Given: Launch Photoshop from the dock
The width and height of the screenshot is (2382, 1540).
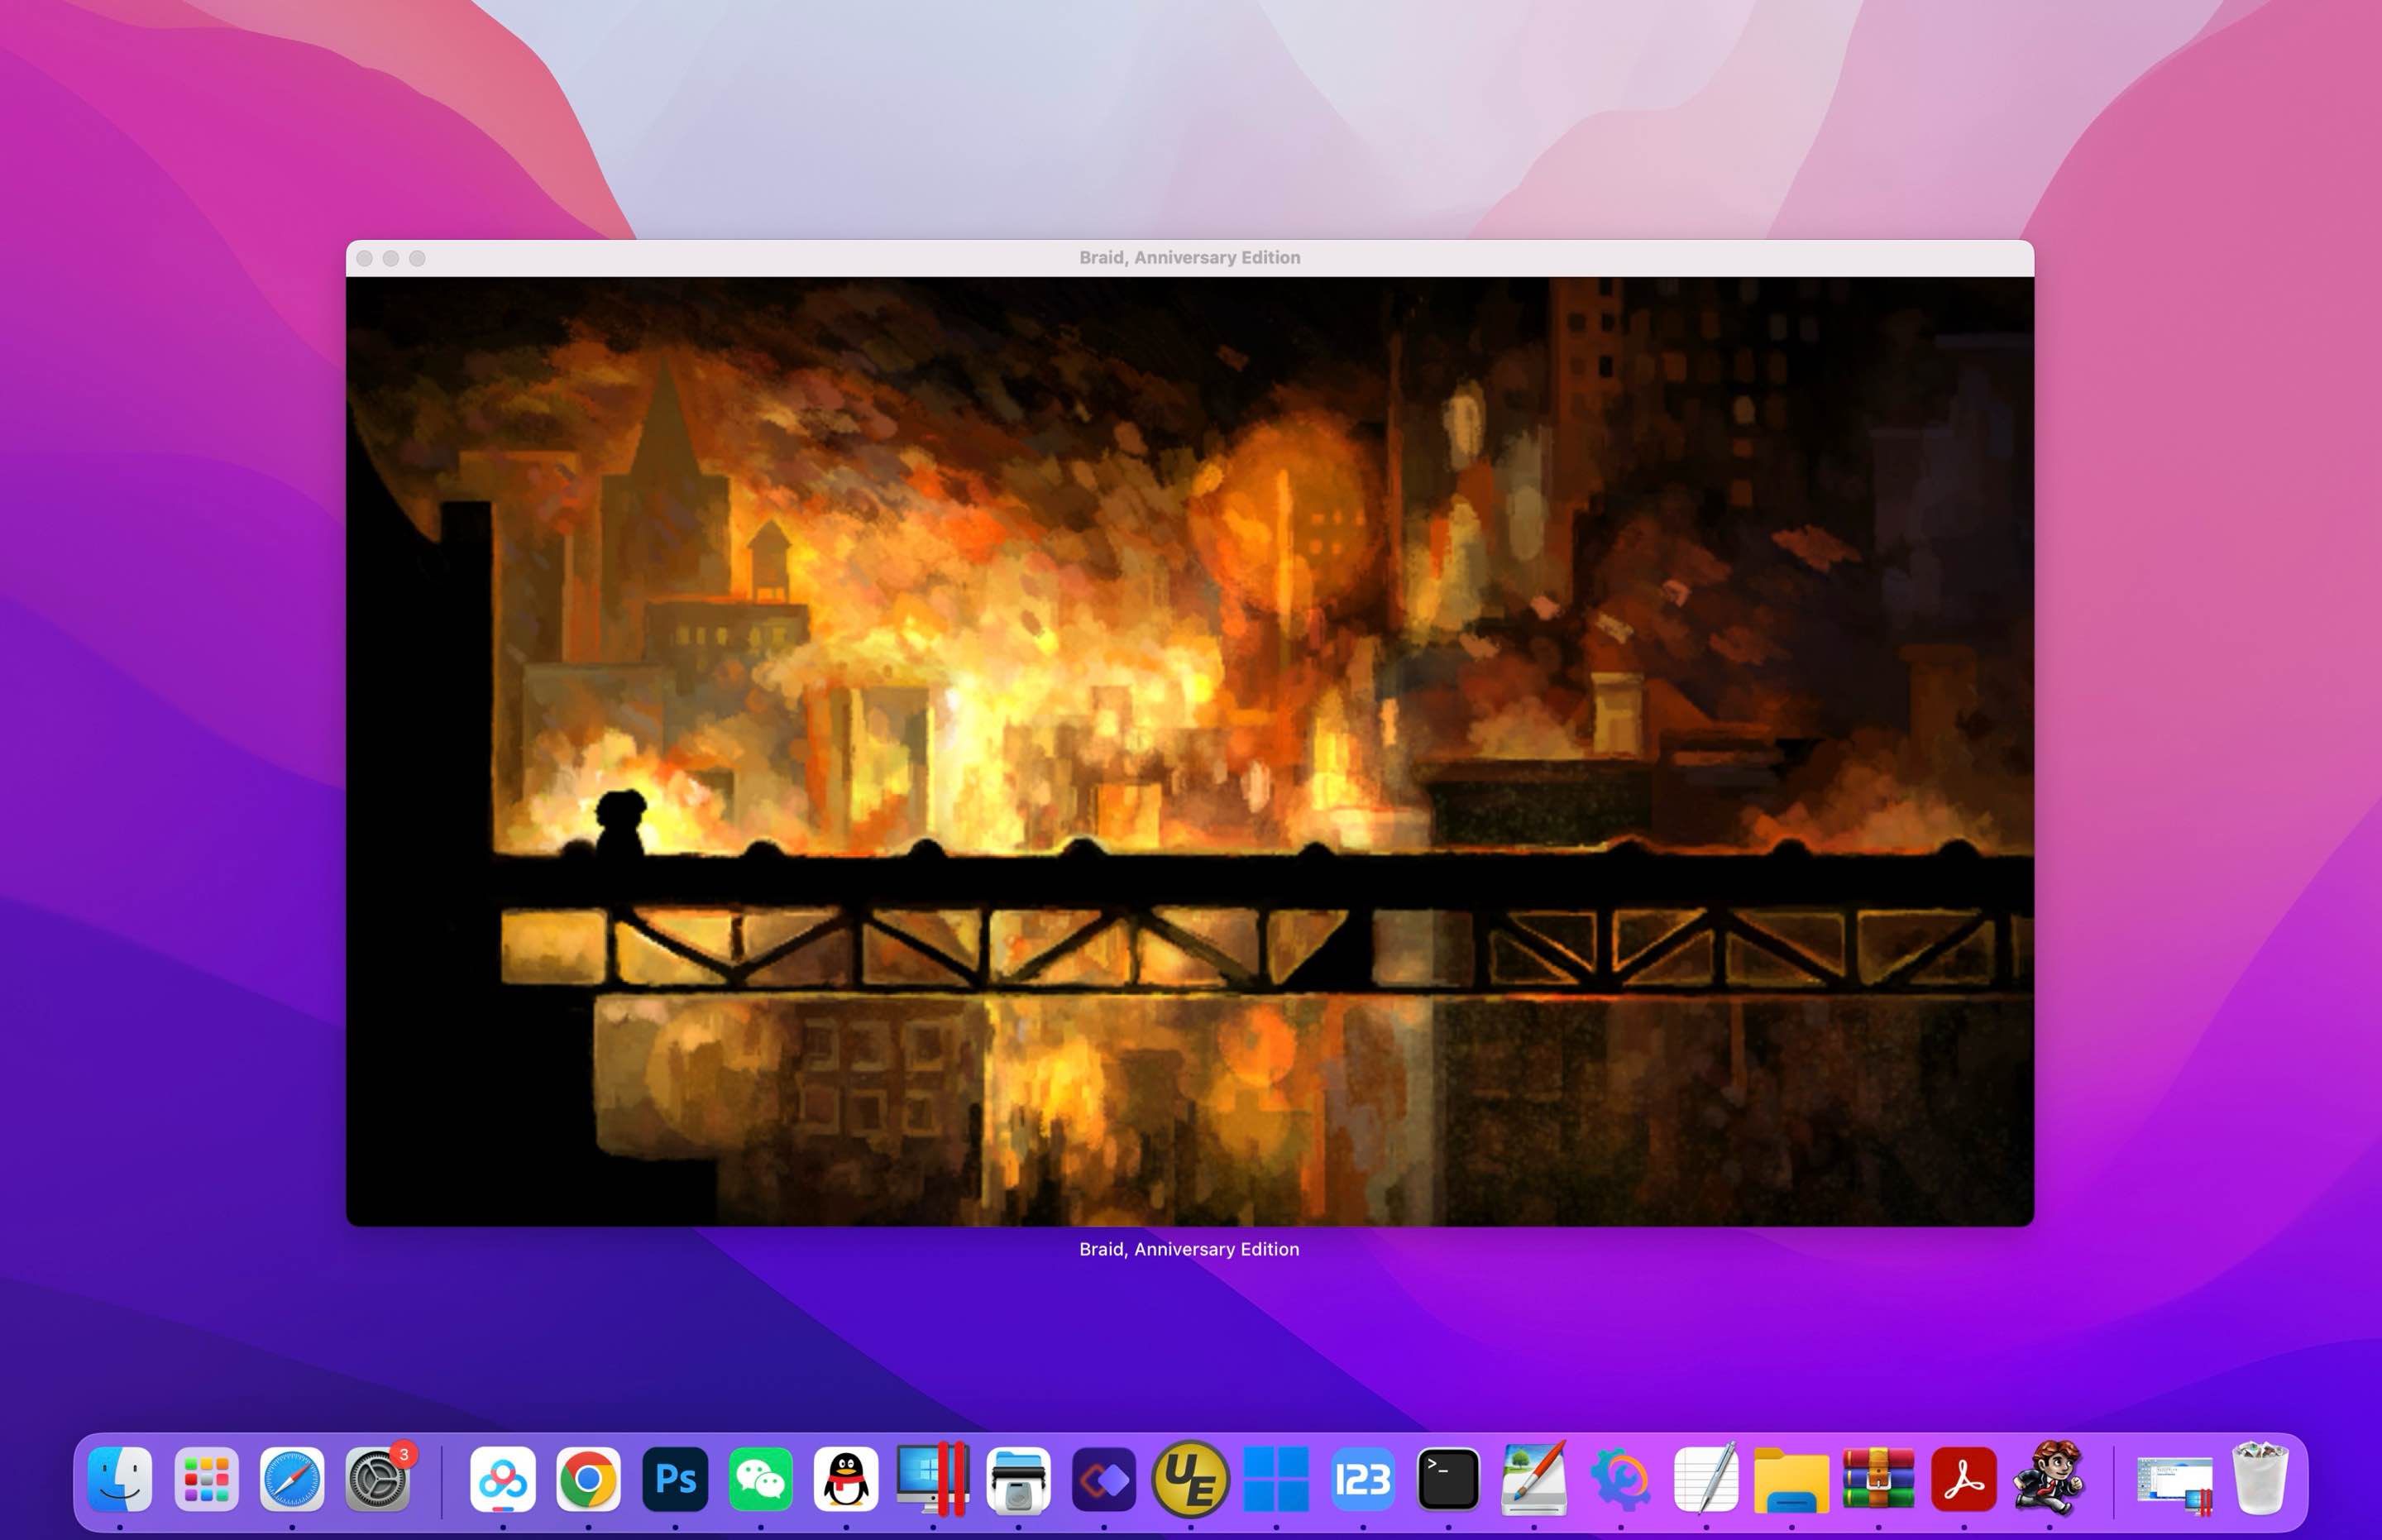Looking at the screenshot, I should [675, 1478].
